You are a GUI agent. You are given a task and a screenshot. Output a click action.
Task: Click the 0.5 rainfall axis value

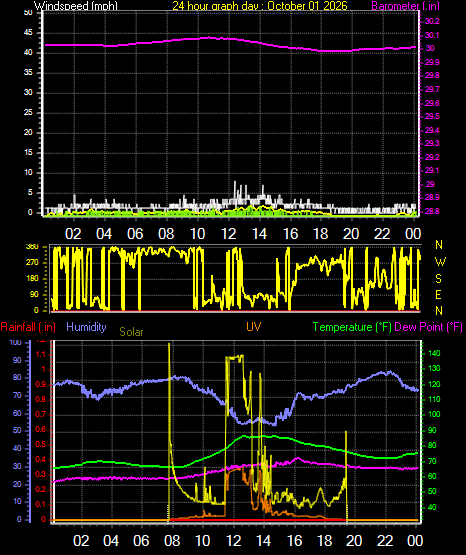coord(40,445)
